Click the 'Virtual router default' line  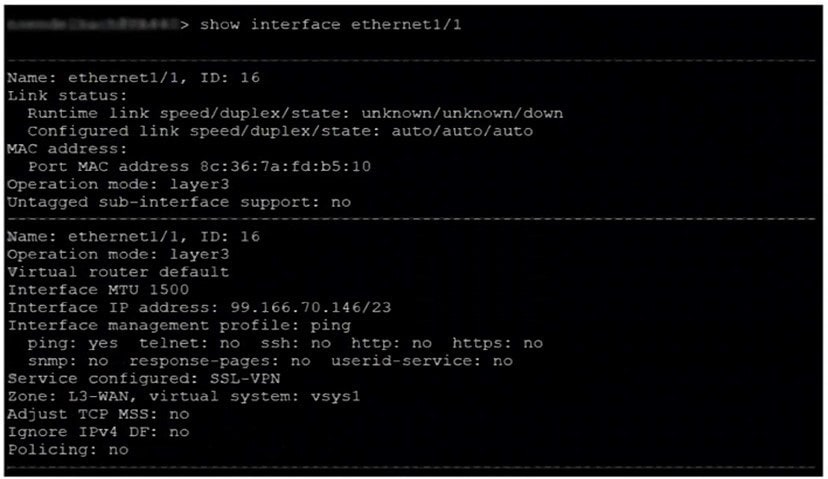point(118,273)
